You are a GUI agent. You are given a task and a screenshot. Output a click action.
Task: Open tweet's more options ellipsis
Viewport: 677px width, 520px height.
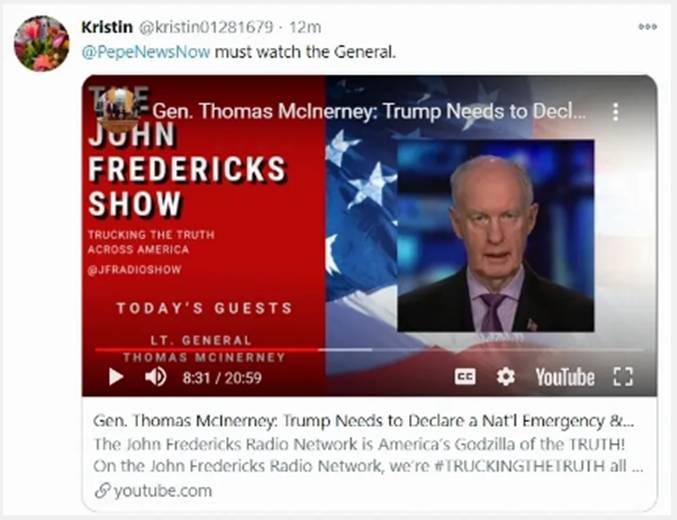coord(648,27)
